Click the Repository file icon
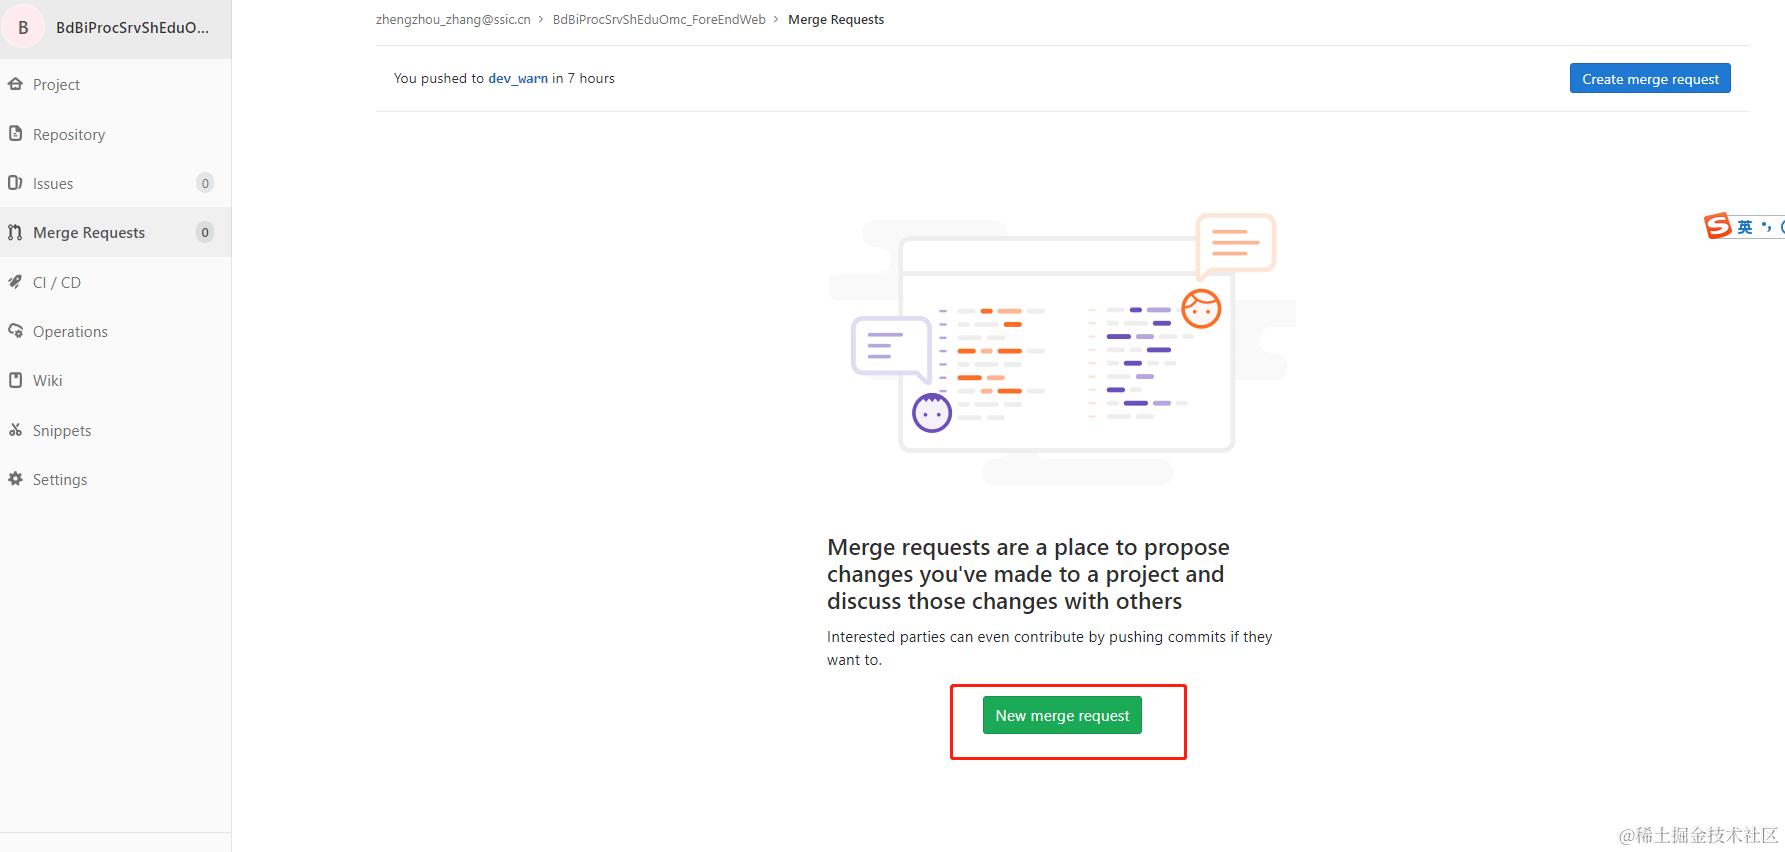This screenshot has width=1785, height=852. pos(15,133)
